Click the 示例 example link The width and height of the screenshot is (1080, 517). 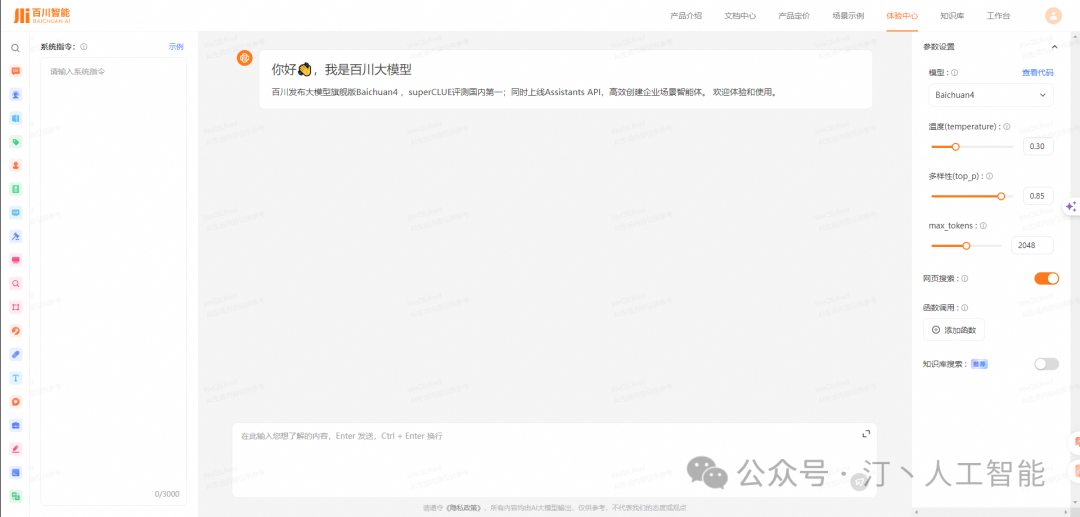(176, 47)
